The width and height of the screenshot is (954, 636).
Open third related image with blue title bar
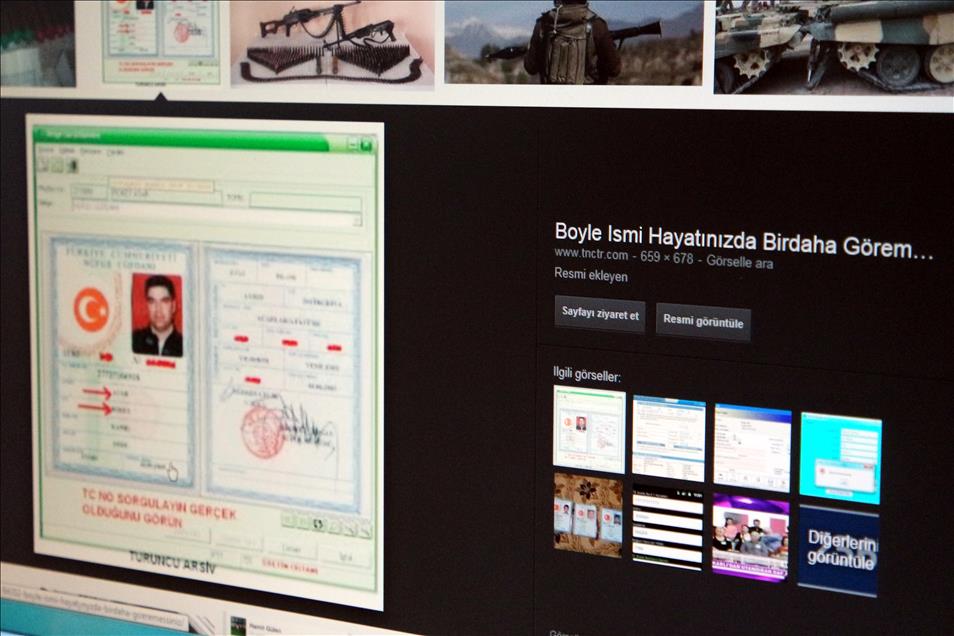click(x=752, y=447)
